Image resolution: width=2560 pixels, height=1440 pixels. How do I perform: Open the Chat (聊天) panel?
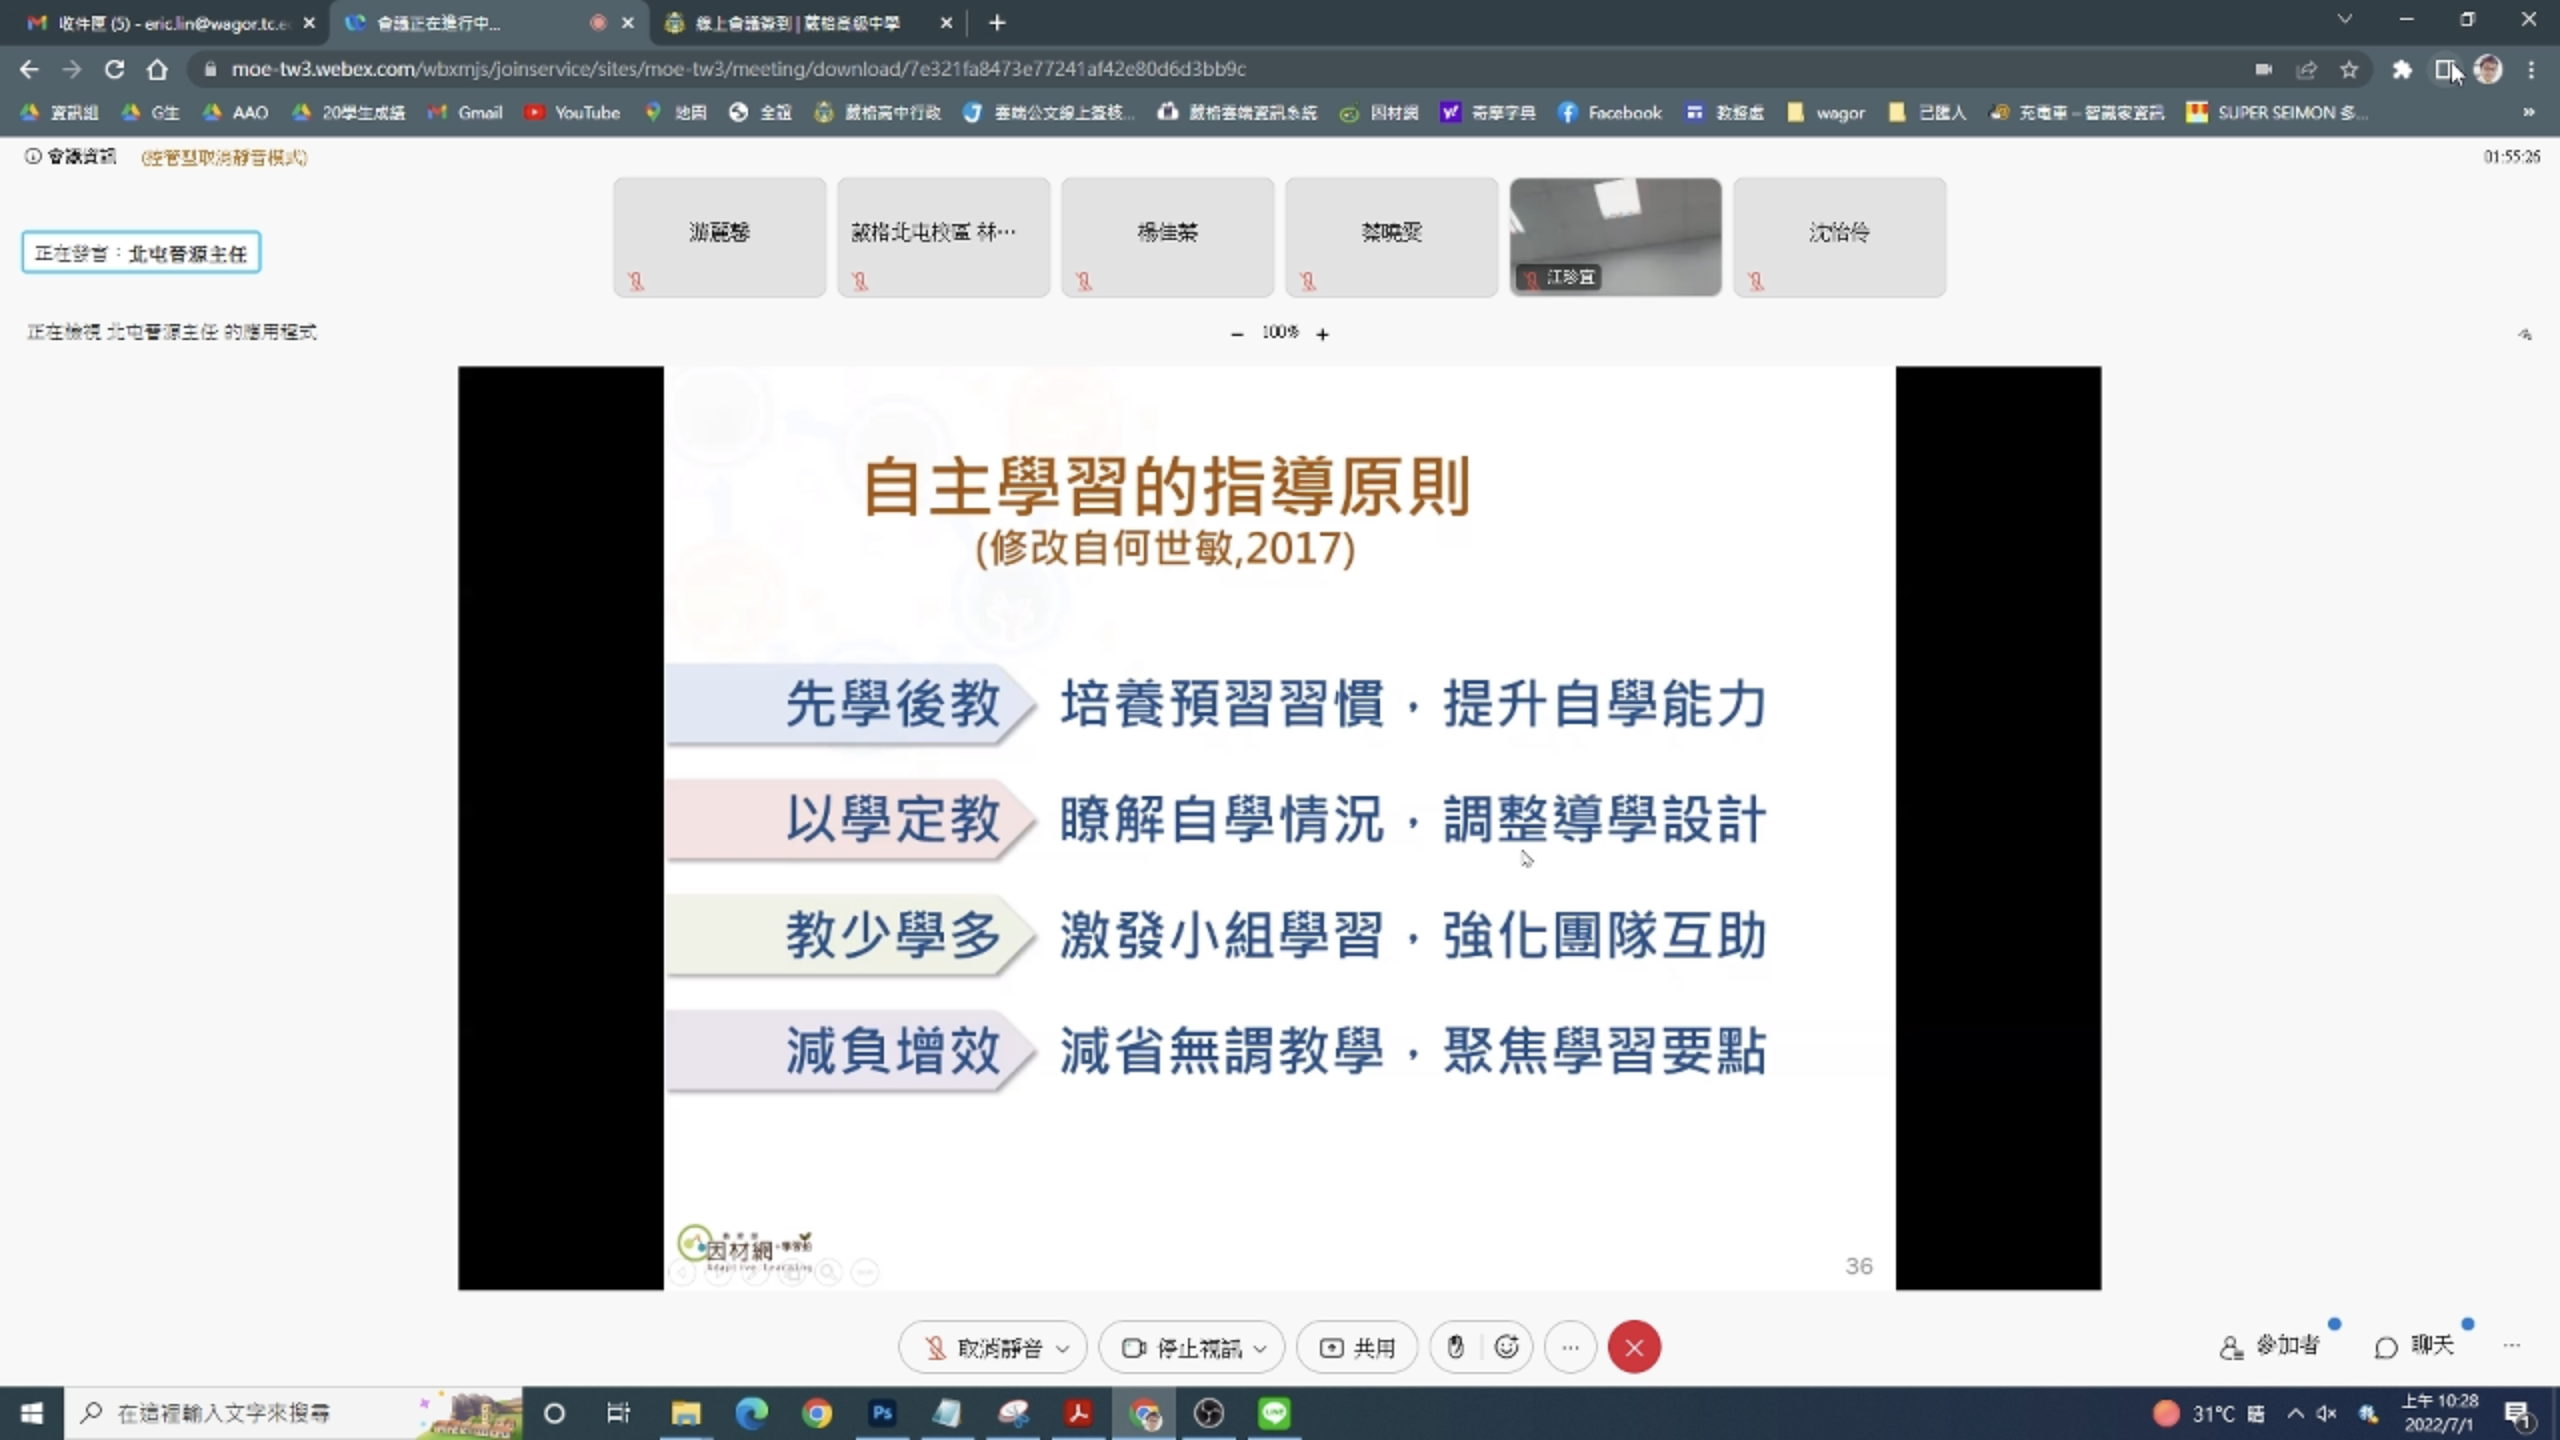pyautogui.click(x=2414, y=1347)
